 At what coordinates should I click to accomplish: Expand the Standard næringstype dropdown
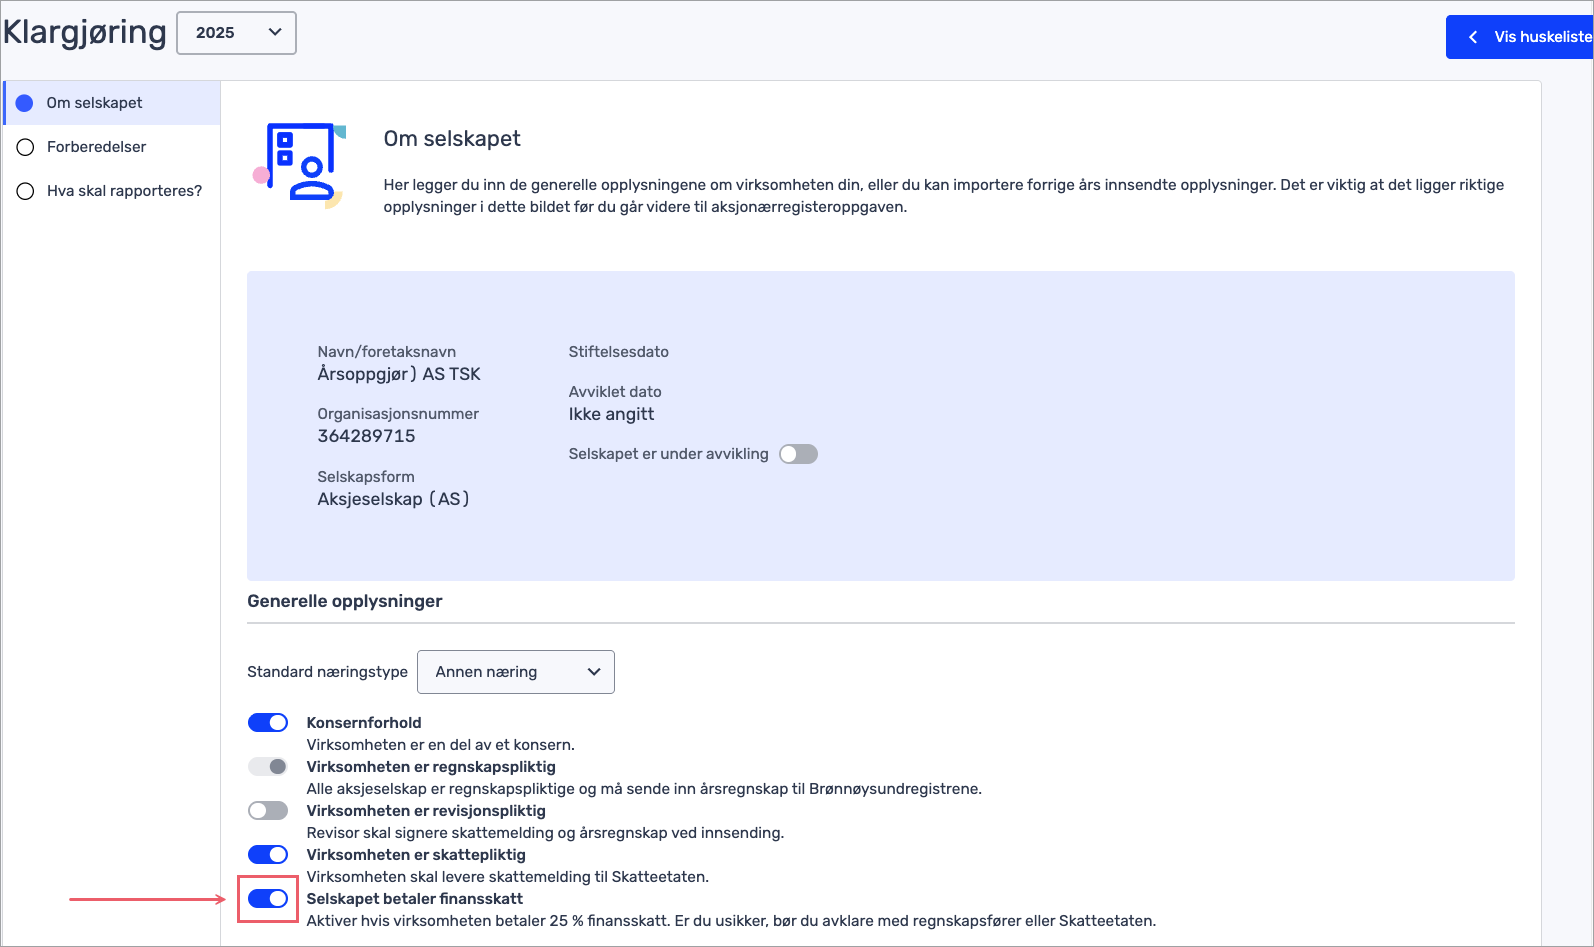click(x=515, y=672)
